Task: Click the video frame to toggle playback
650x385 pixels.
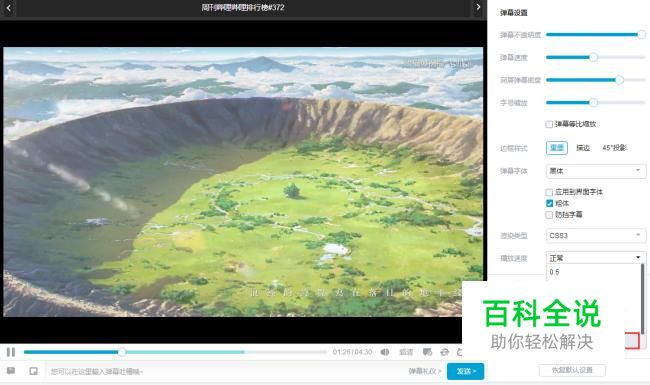Action: [x=243, y=182]
